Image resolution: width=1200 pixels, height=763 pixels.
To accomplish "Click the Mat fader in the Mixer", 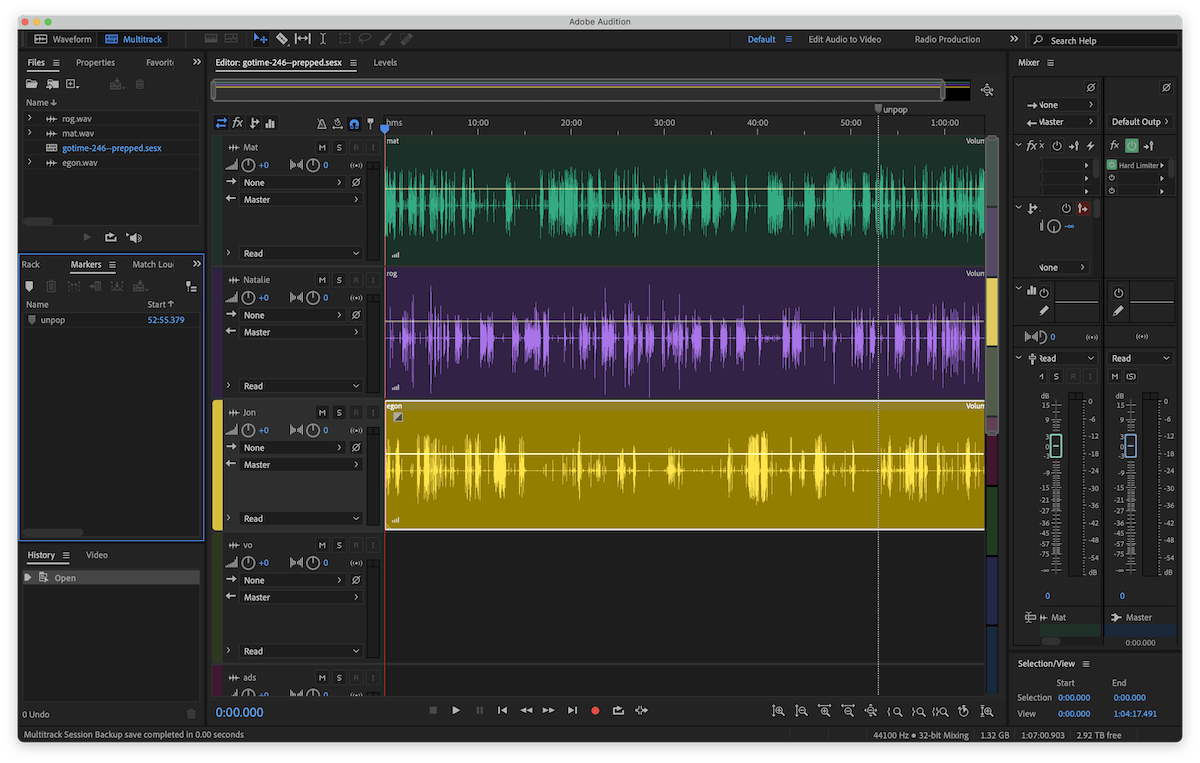I will tap(1055, 446).
